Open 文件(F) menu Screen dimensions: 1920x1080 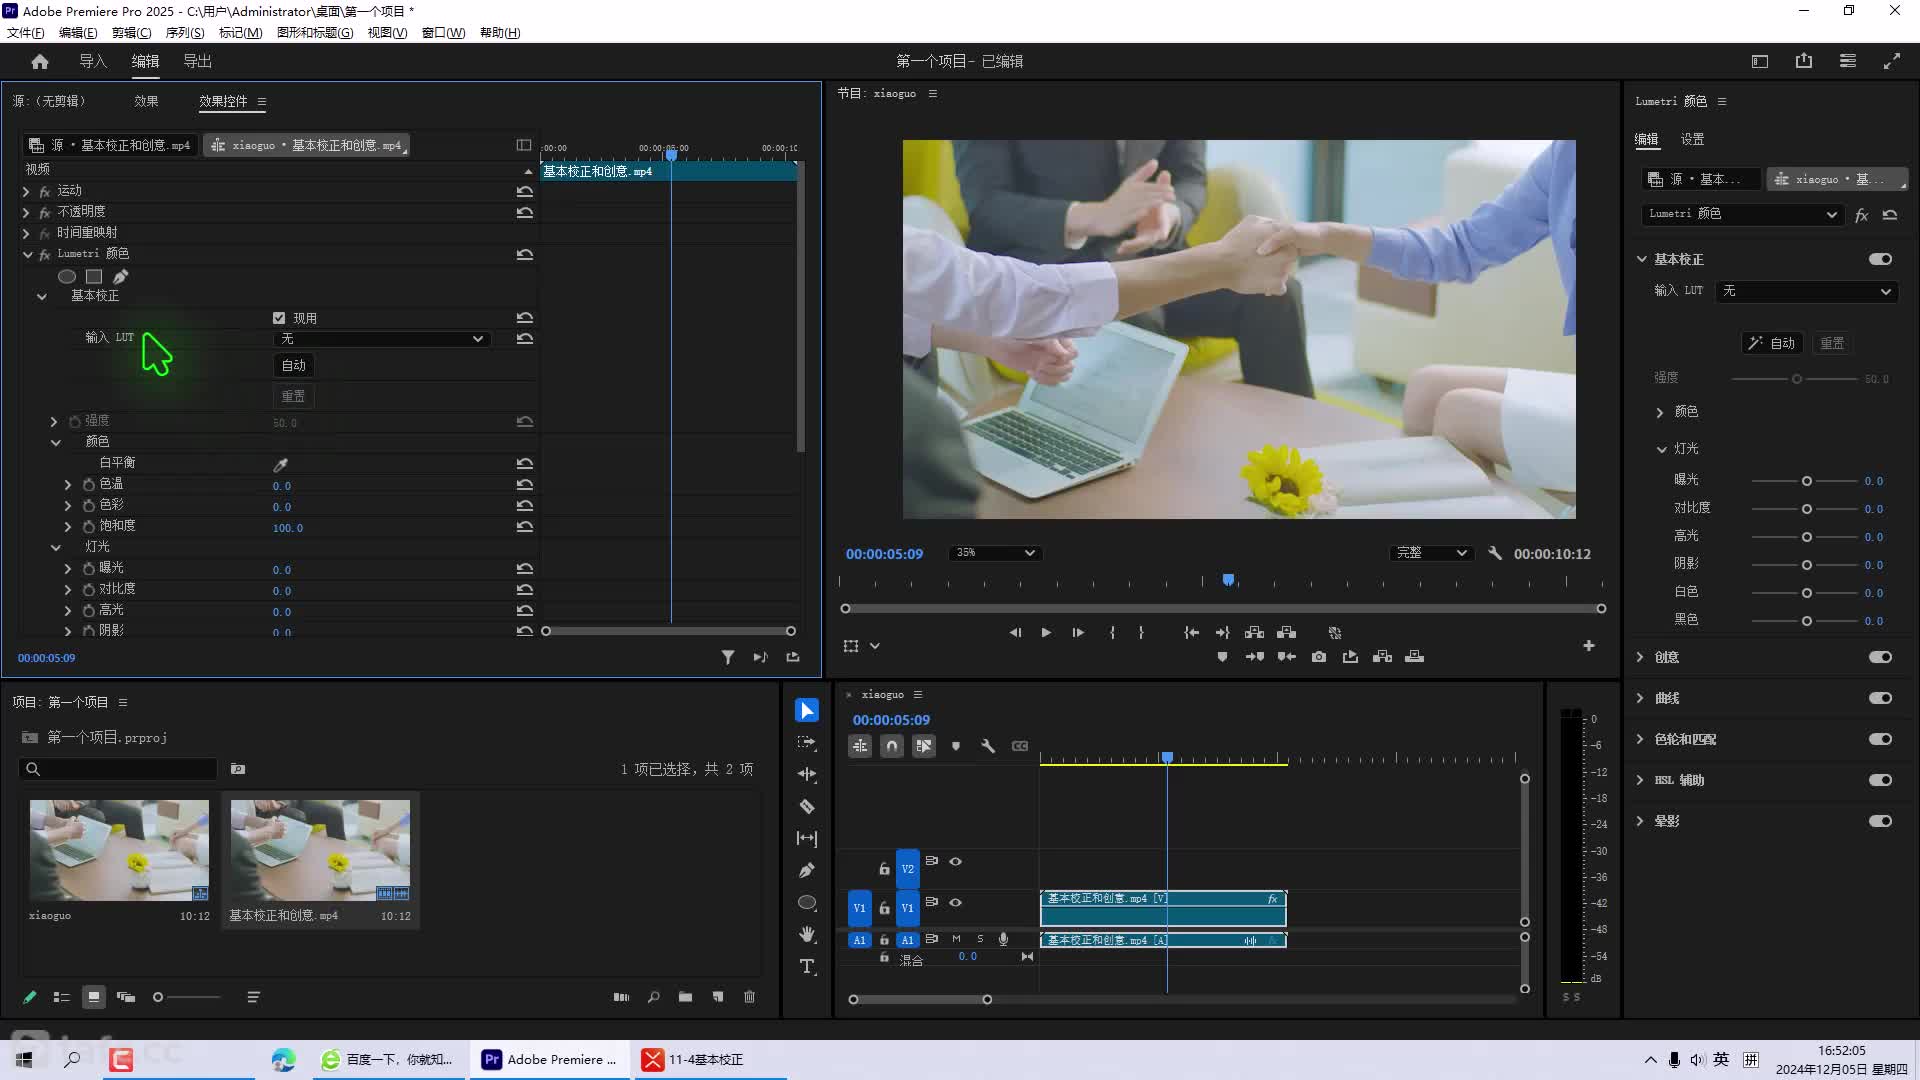[x=25, y=32]
